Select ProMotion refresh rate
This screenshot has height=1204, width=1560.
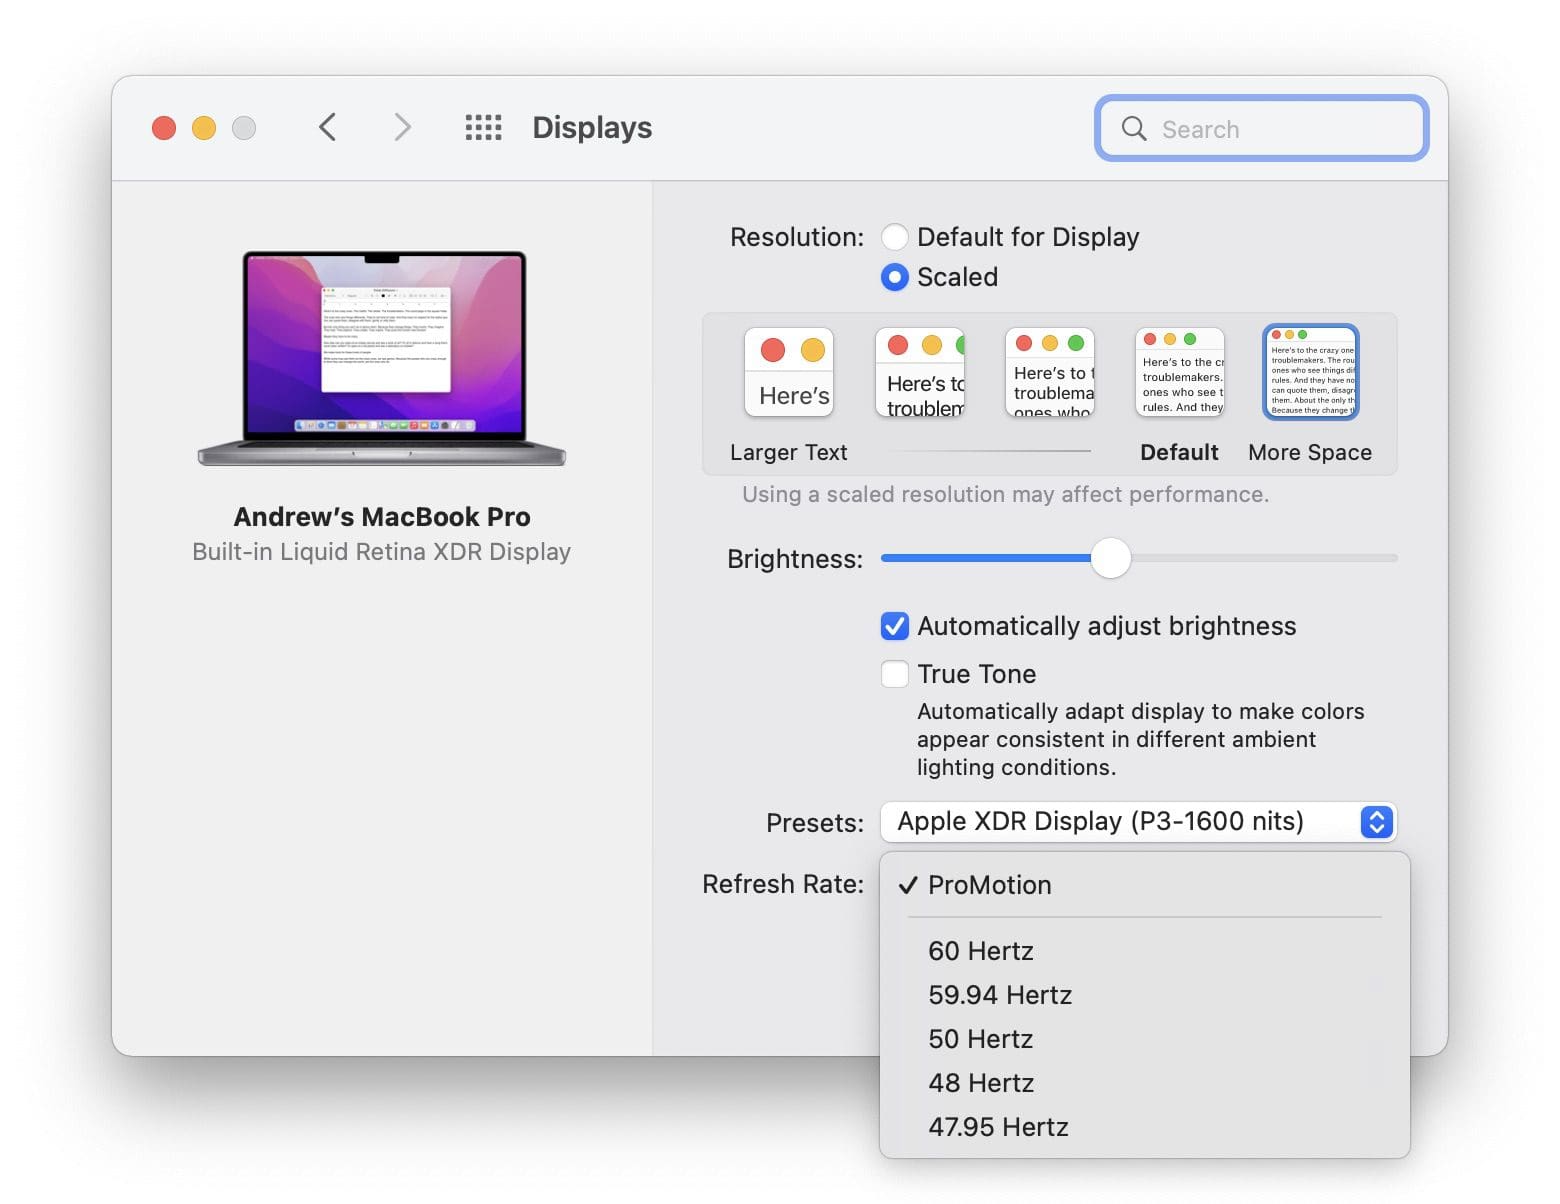(x=1145, y=885)
